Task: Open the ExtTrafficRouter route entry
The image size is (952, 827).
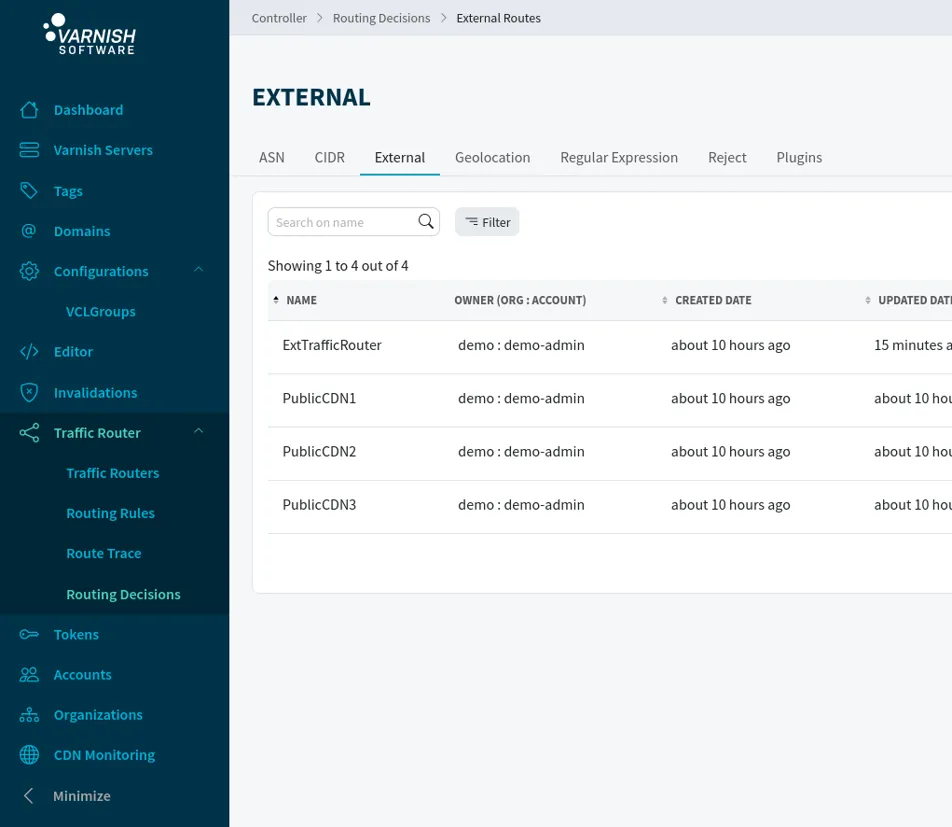Action: coord(332,345)
